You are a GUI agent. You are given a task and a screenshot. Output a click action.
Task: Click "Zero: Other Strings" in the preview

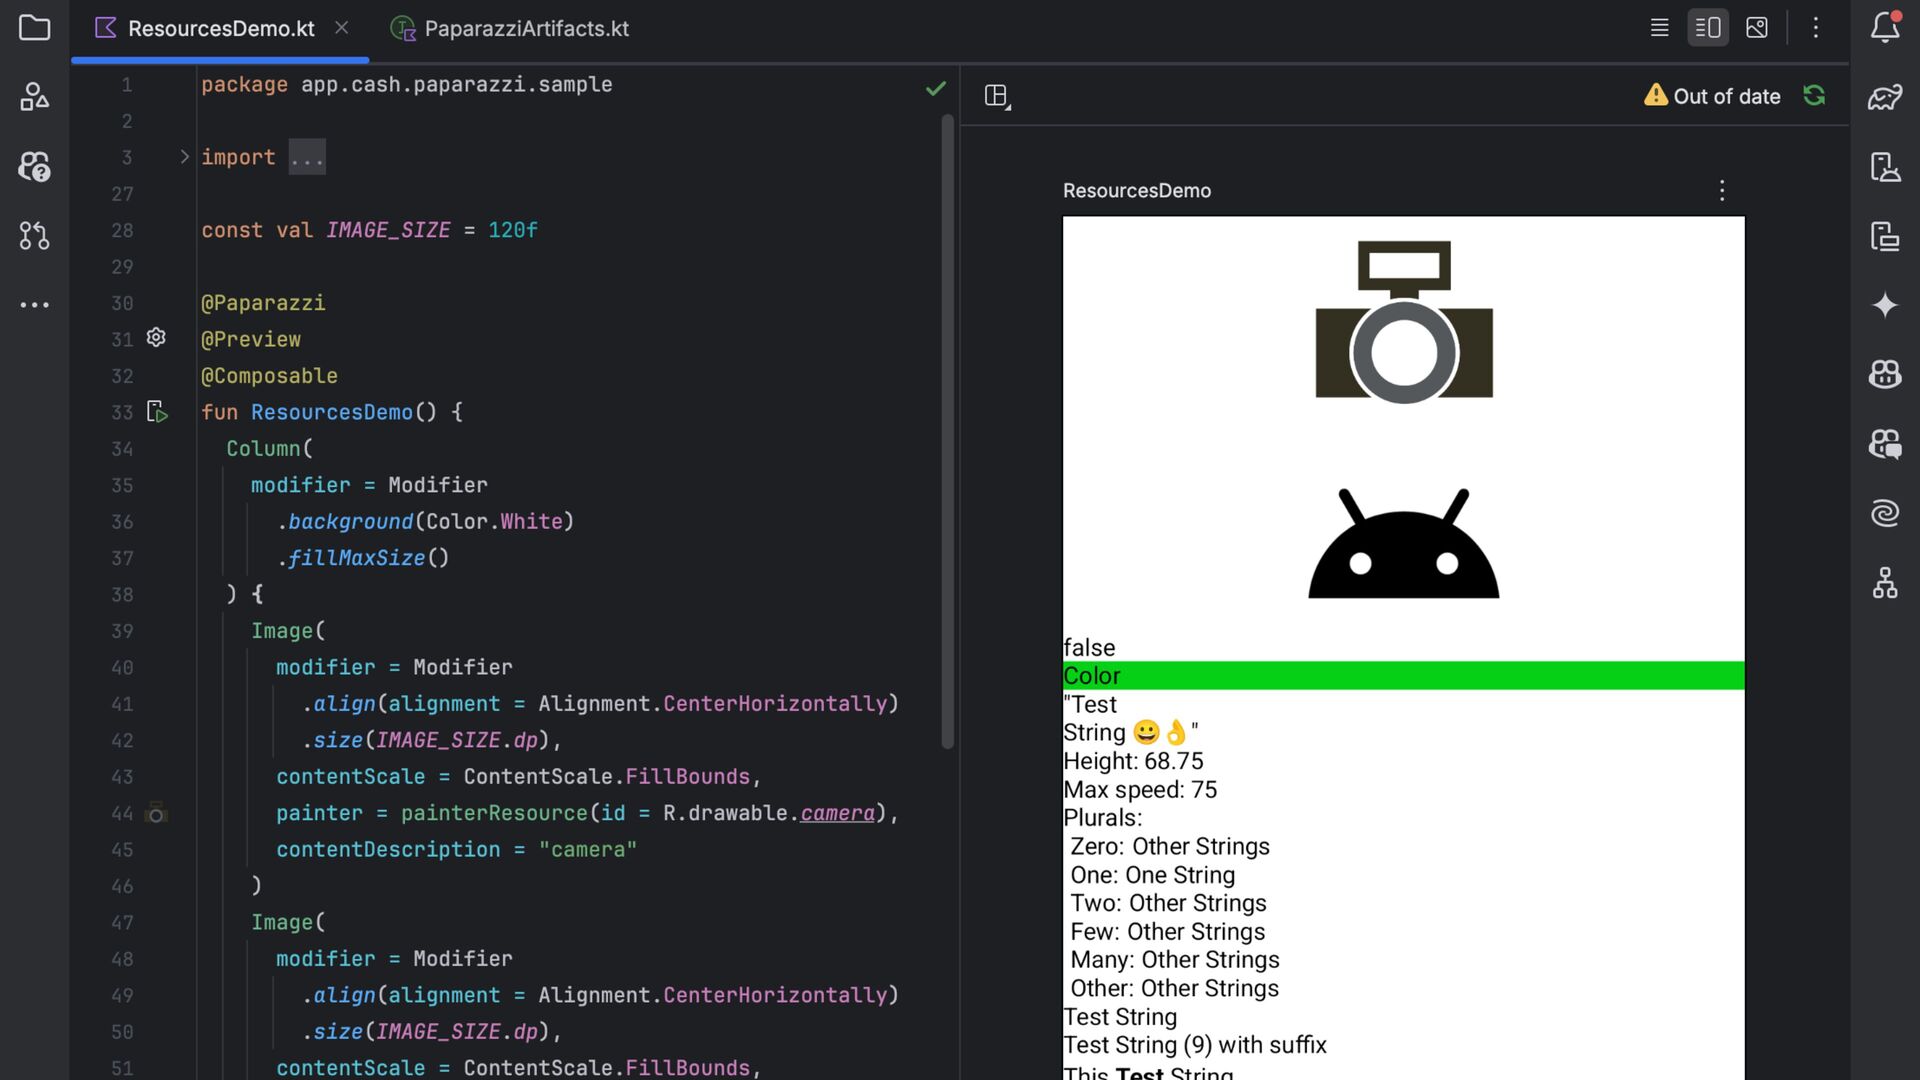1170,846
